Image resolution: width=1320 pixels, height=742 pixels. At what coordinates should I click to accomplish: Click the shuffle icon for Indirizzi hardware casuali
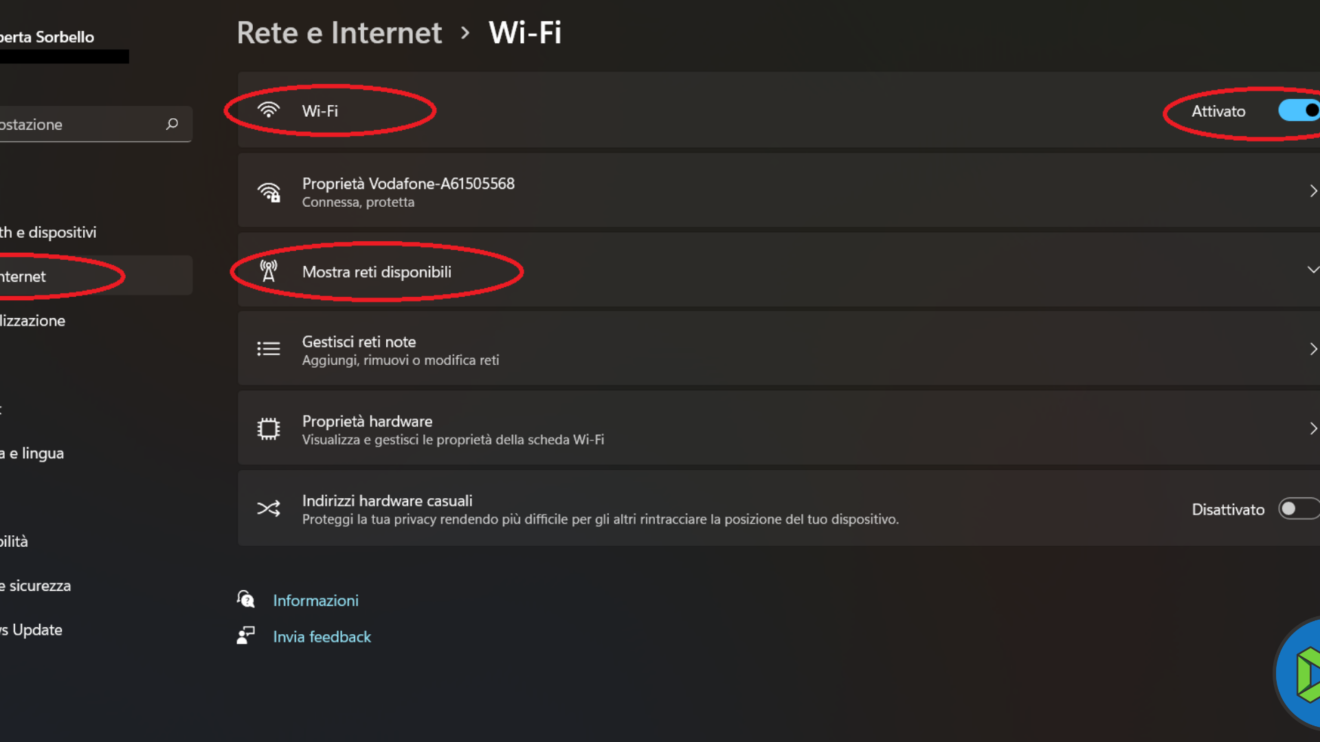(x=268, y=509)
